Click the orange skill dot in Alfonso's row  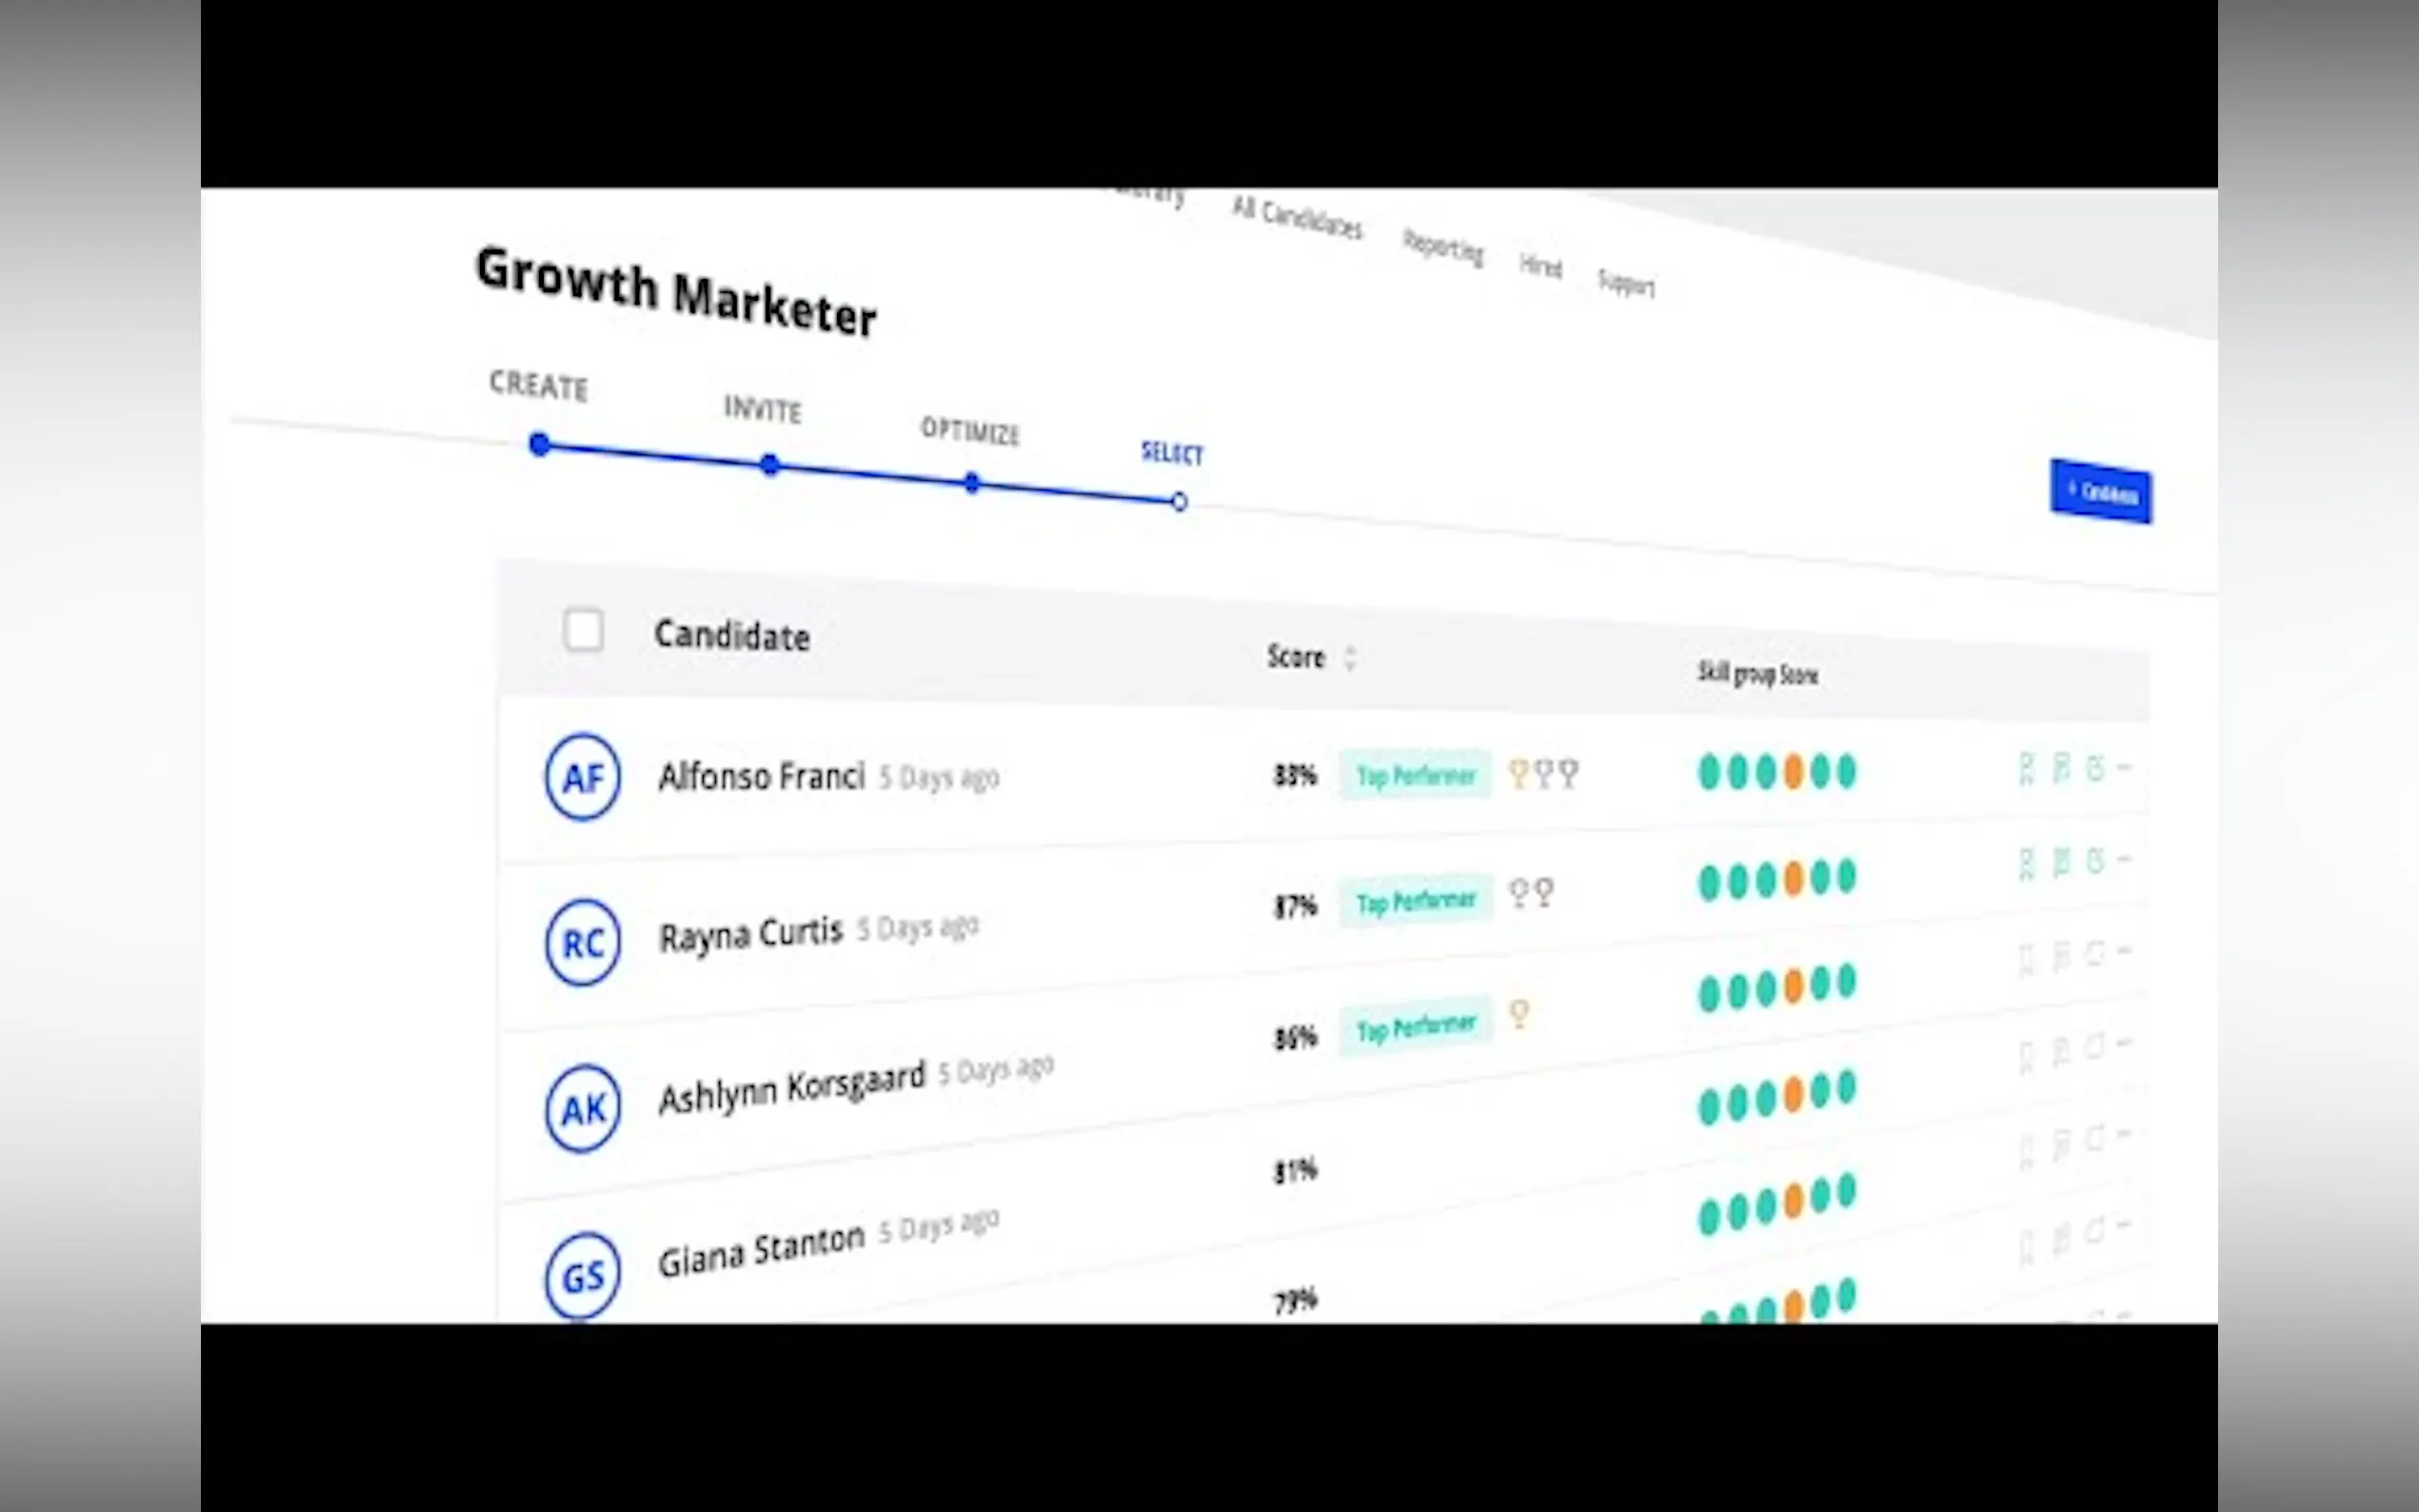pos(1793,772)
